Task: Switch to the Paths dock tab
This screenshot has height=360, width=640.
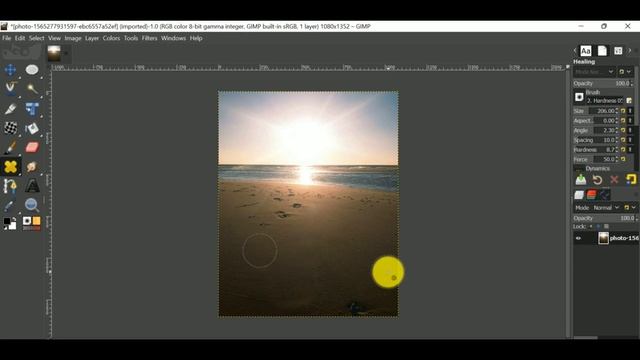Action: pos(604,195)
